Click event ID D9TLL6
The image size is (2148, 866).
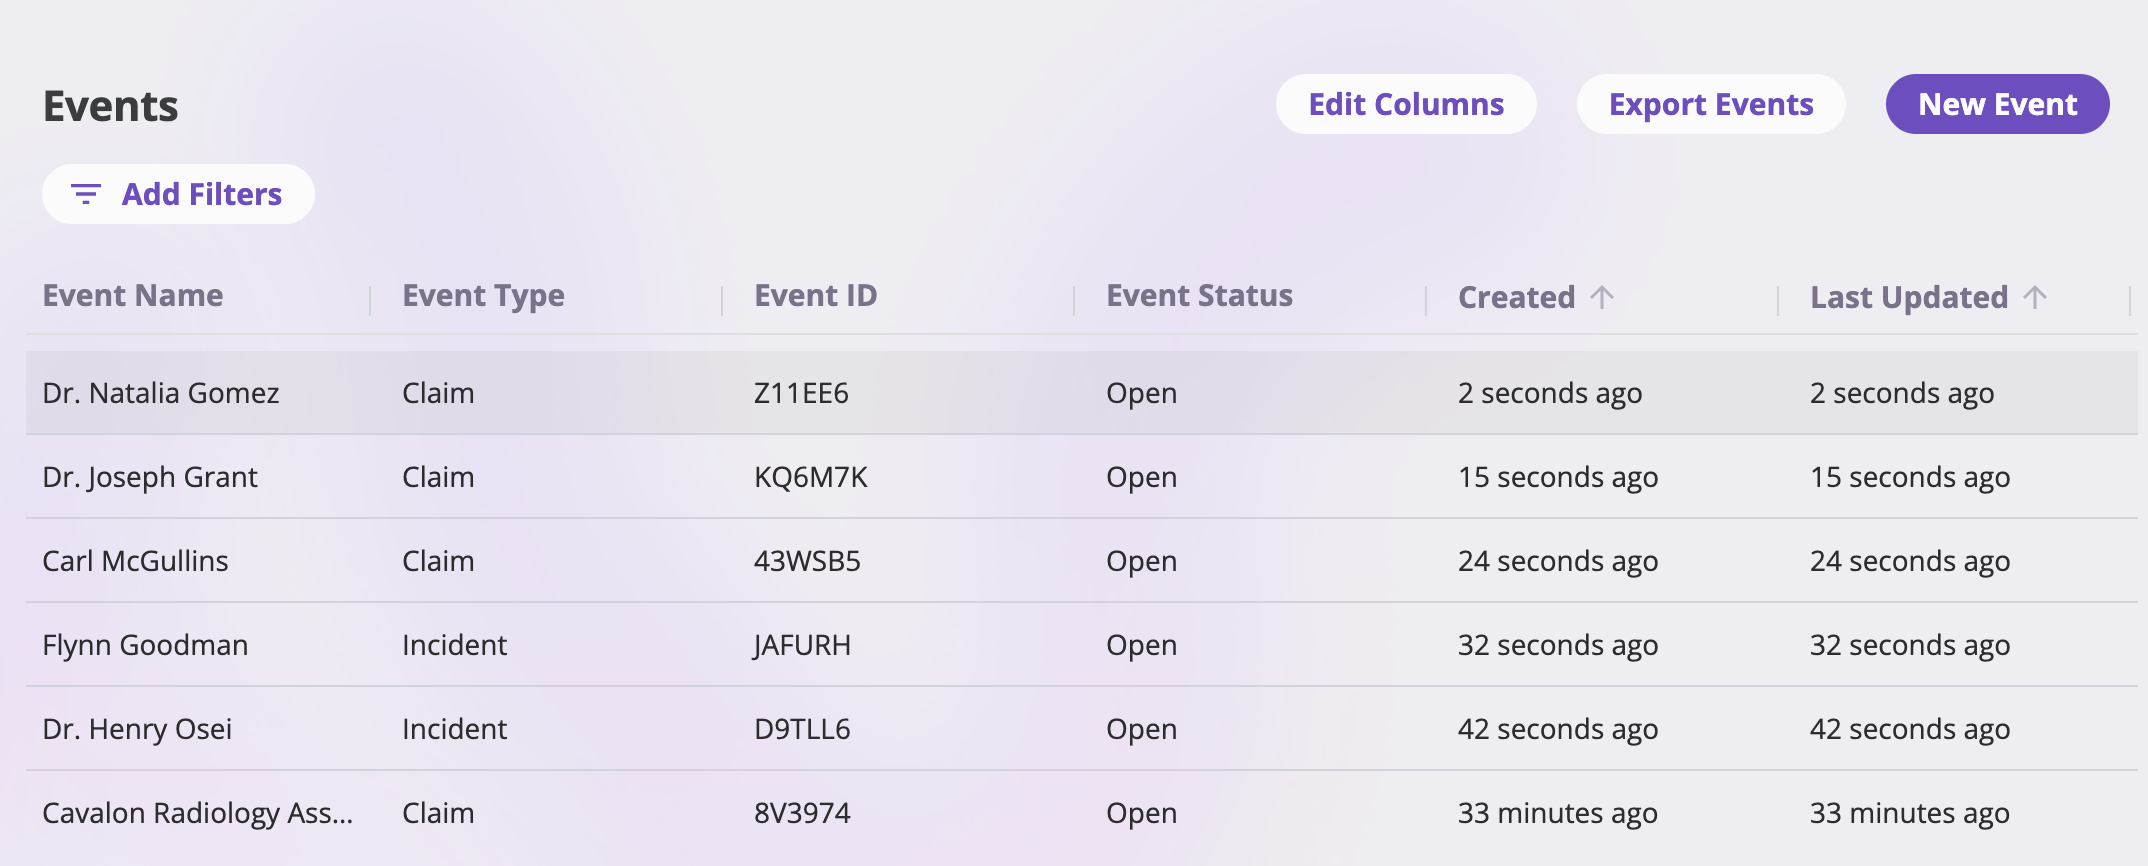pyautogui.click(x=802, y=729)
